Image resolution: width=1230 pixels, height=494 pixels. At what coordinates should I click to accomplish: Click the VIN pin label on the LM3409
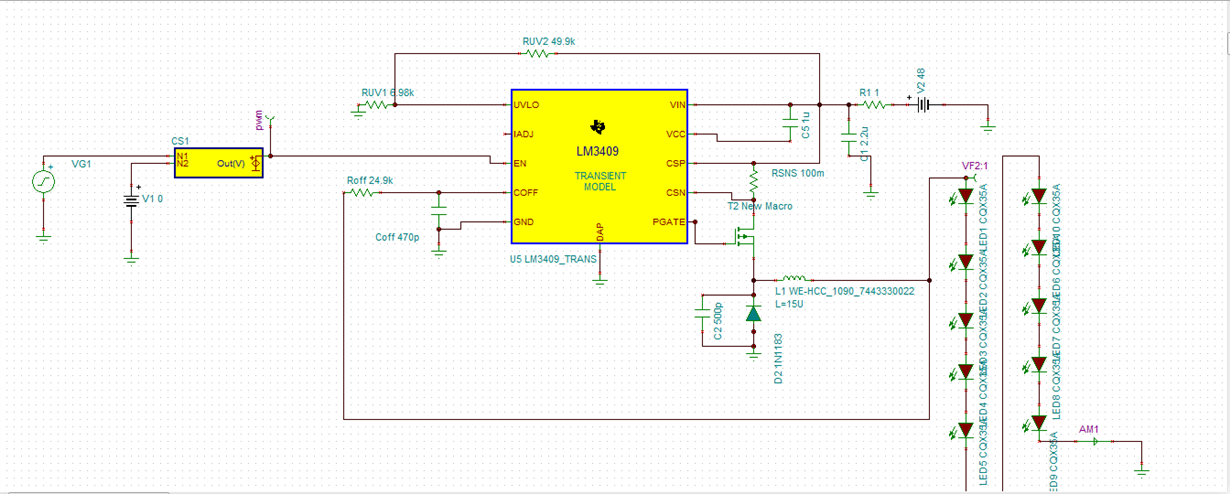click(x=676, y=105)
